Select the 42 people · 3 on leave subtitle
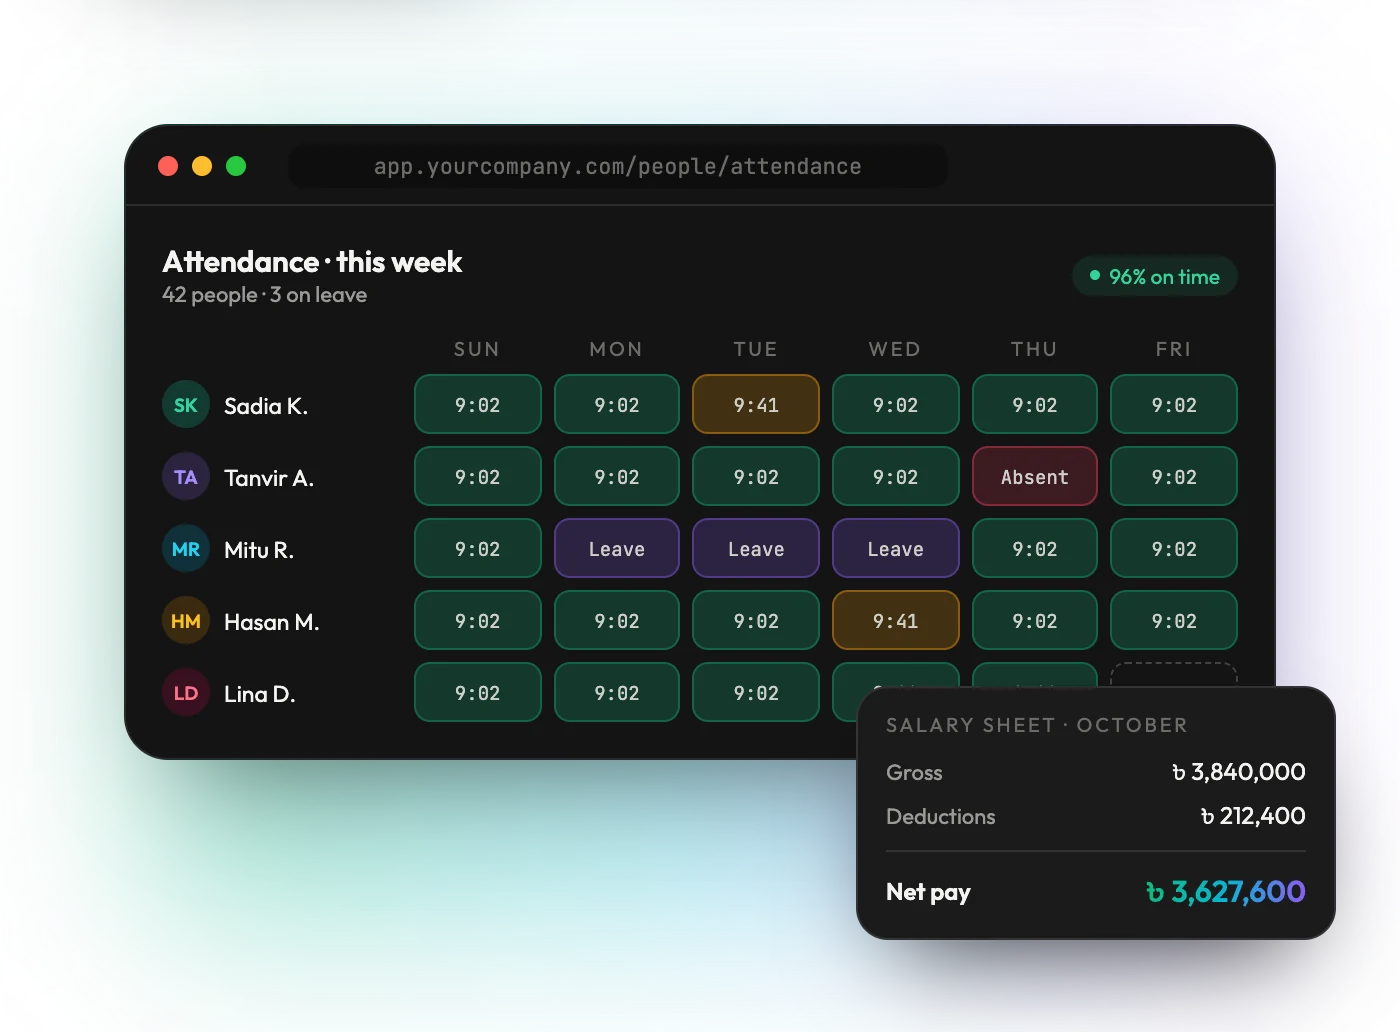This screenshot has height=1032, width=1400. [x=265, y=295]
